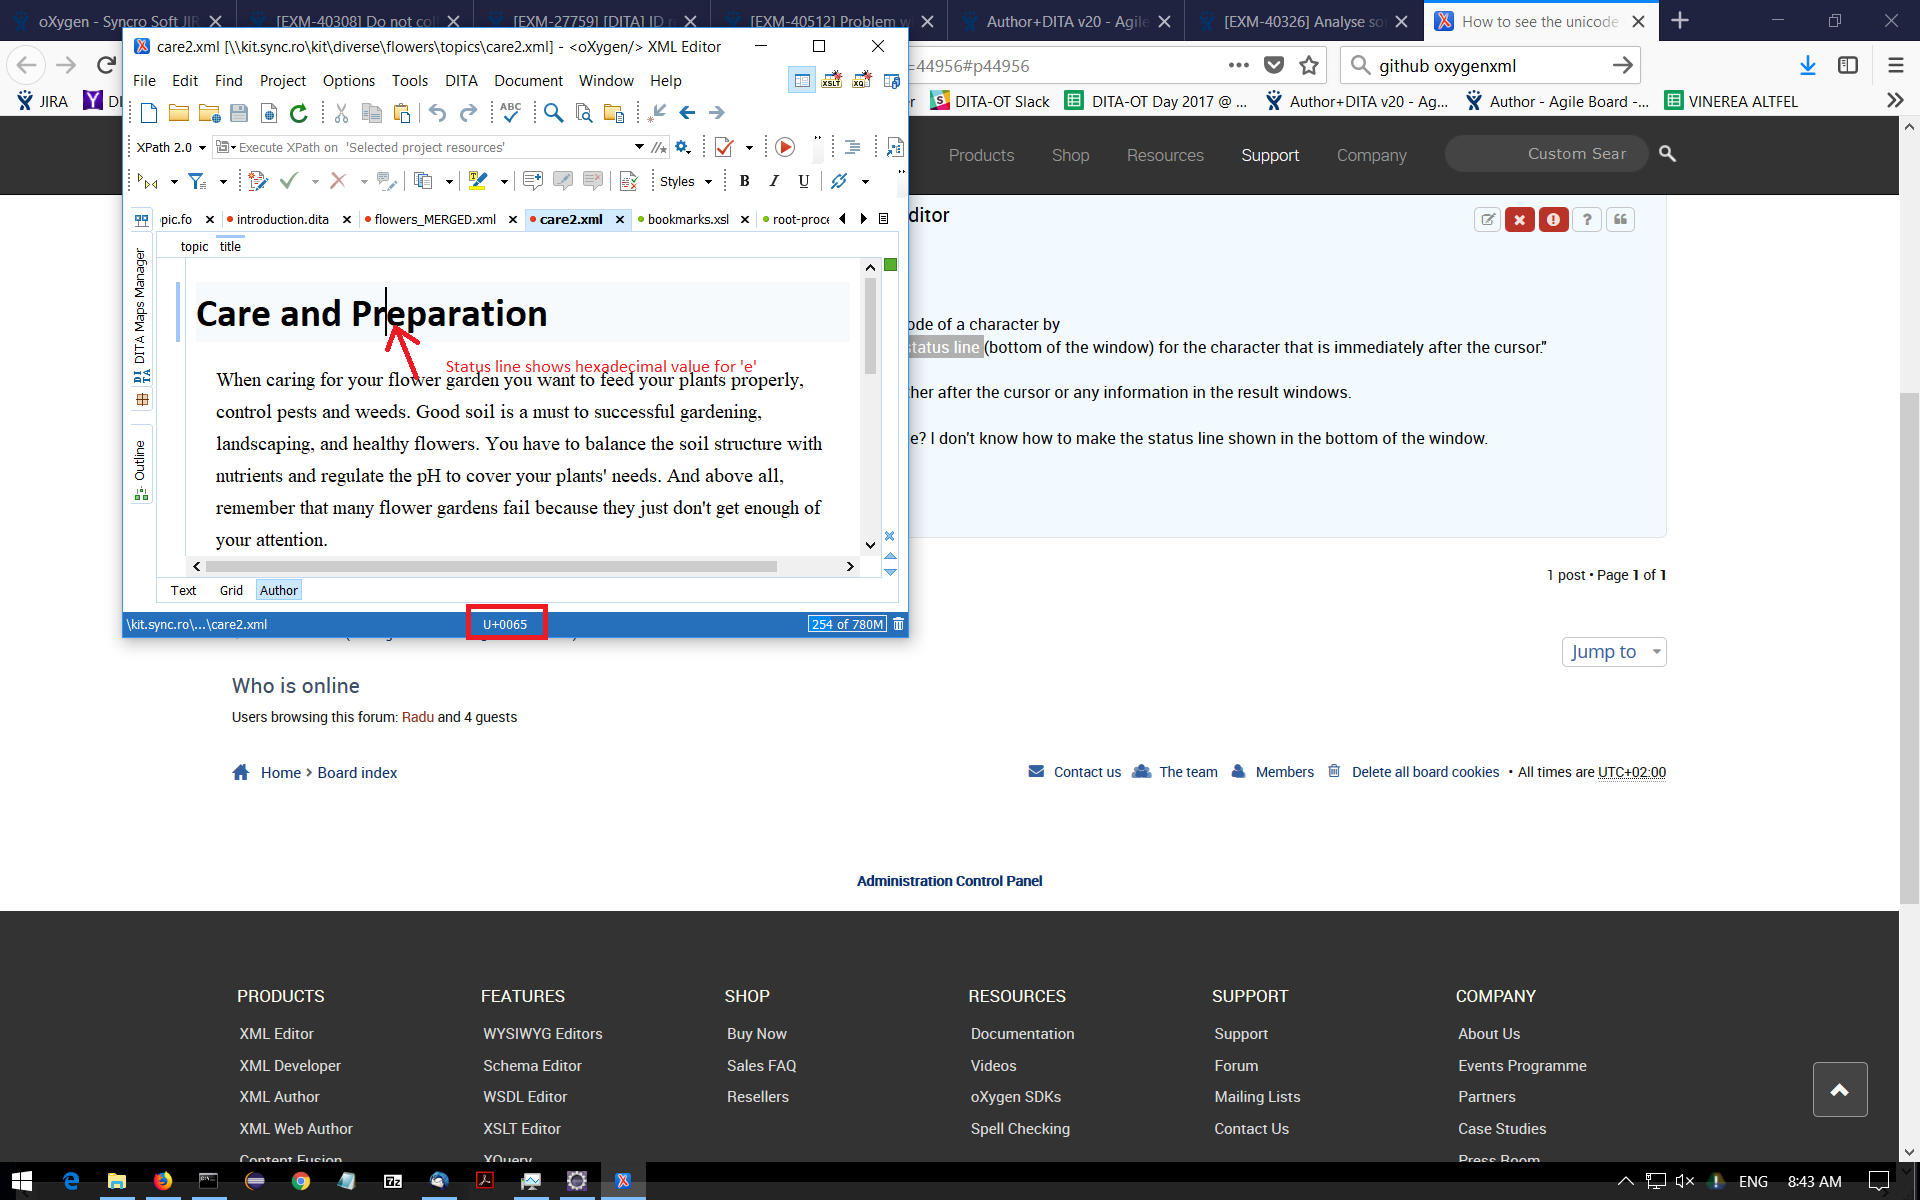
Task: Reject the tracked change with the red X
Action: click(338, 181)
